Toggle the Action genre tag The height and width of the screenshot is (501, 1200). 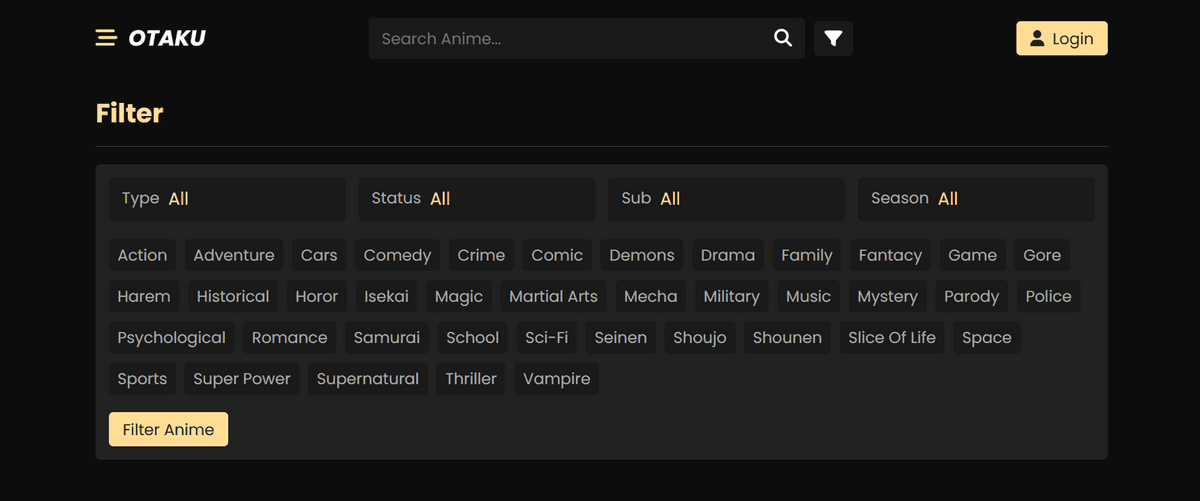[142, 255]
